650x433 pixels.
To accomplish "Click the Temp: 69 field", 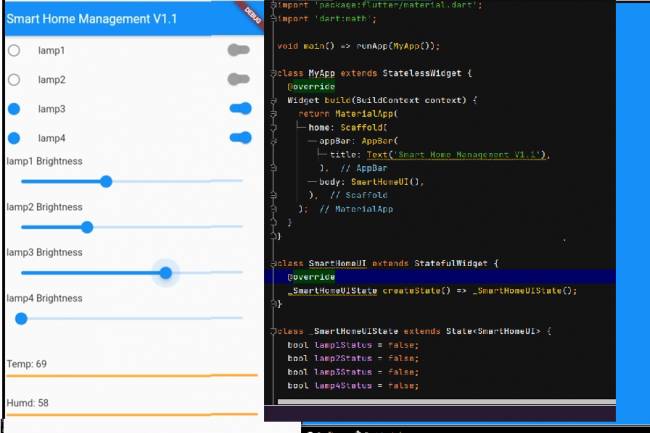I will click(130, 362).
